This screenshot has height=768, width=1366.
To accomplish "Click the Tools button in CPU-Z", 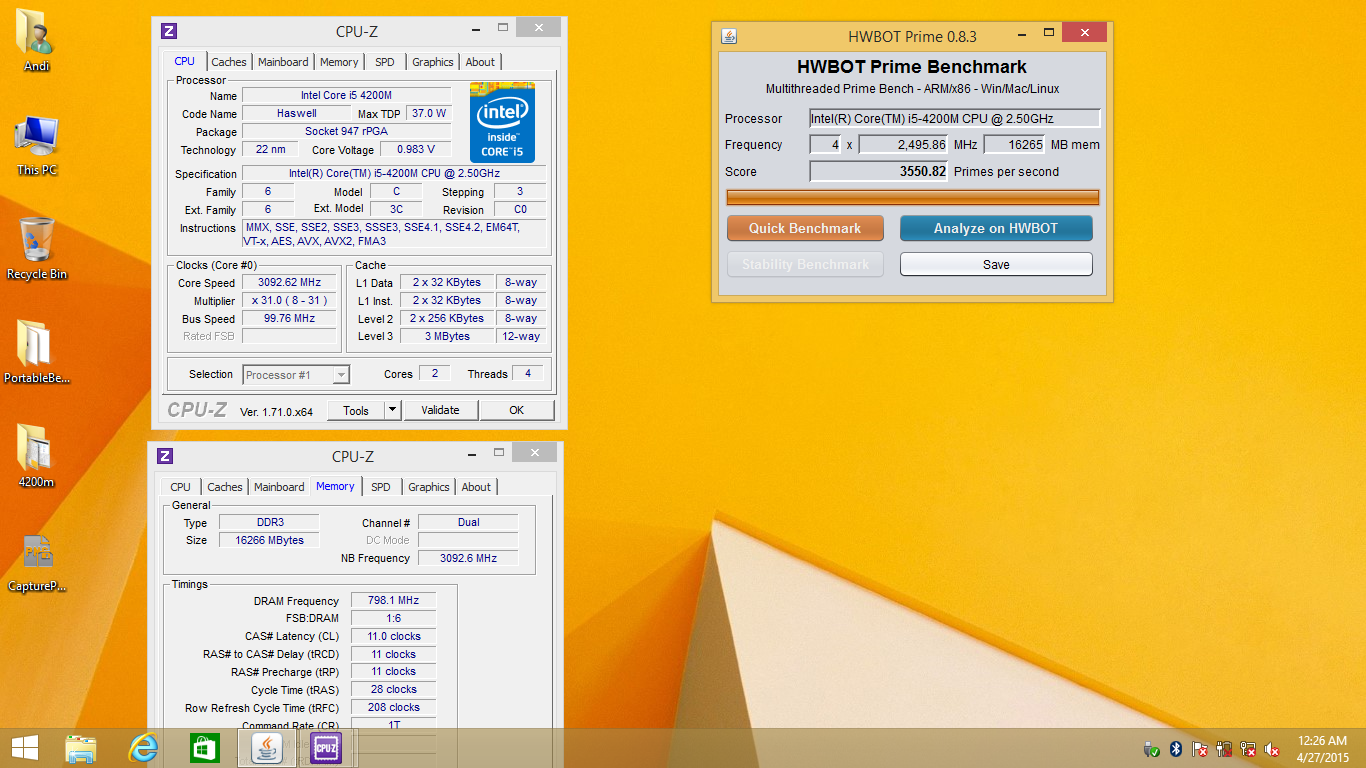I will coord(356,410).
